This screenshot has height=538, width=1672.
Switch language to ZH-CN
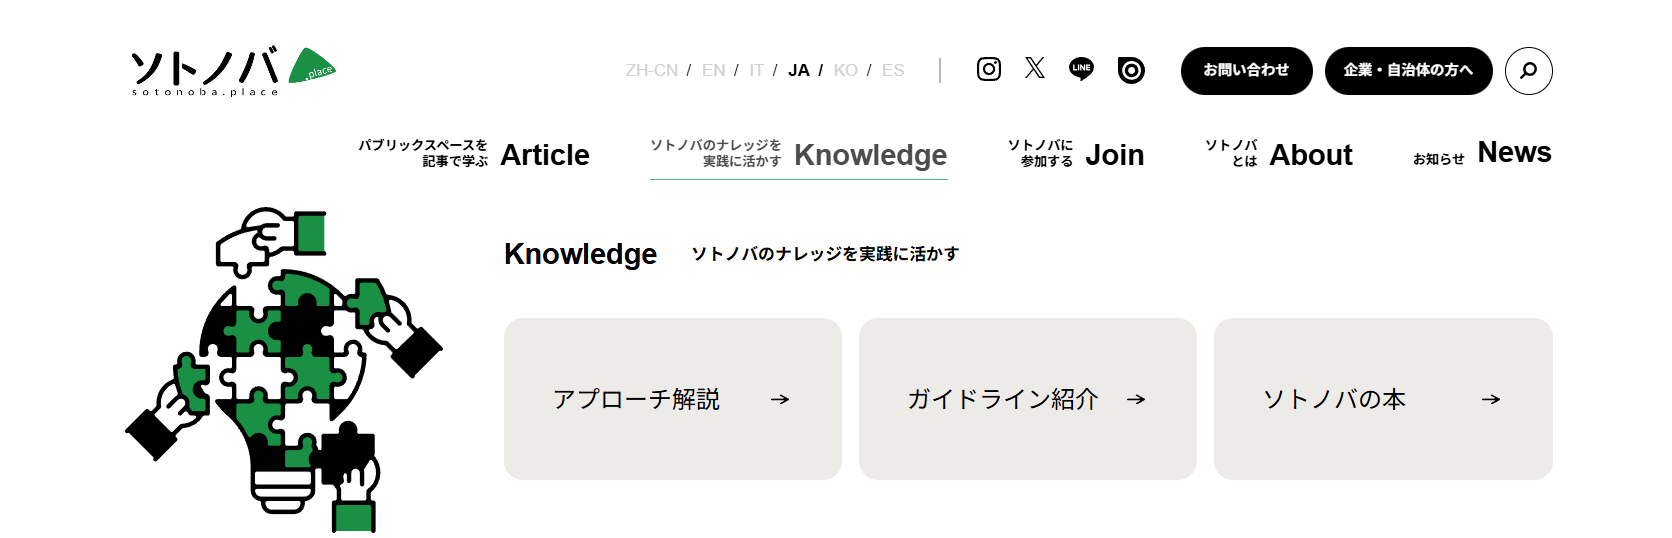click(651, 70)
